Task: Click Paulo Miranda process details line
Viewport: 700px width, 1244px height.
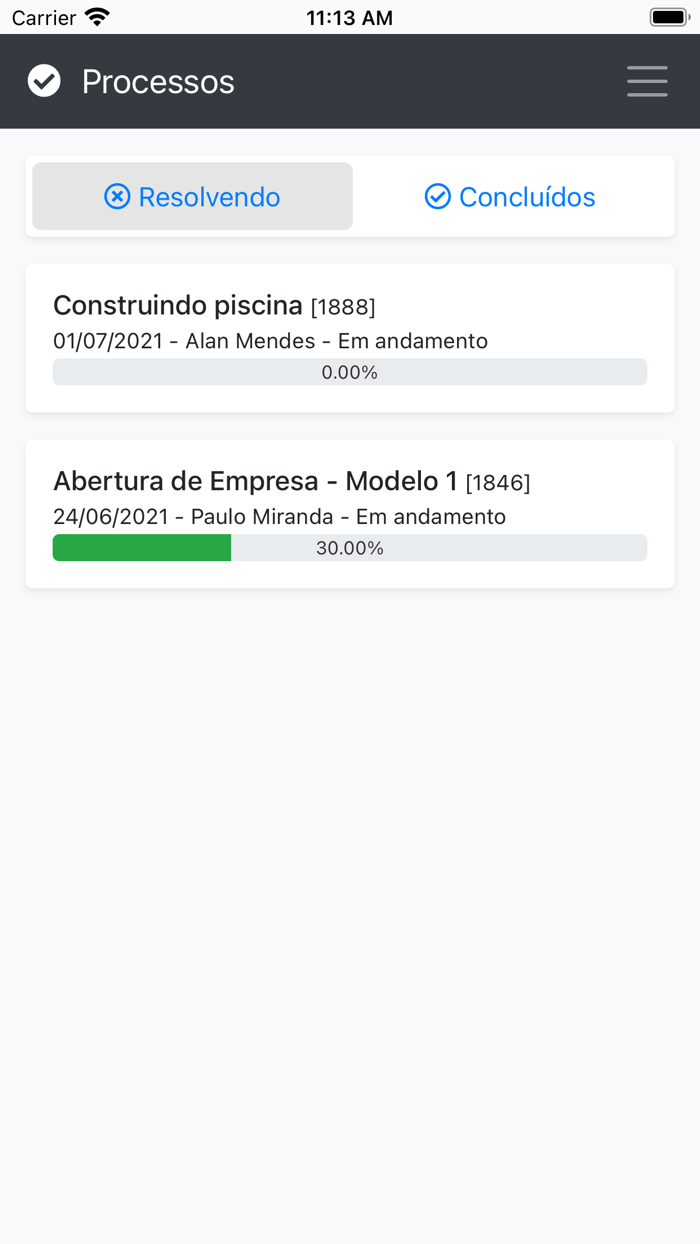Action: (280, 517)
